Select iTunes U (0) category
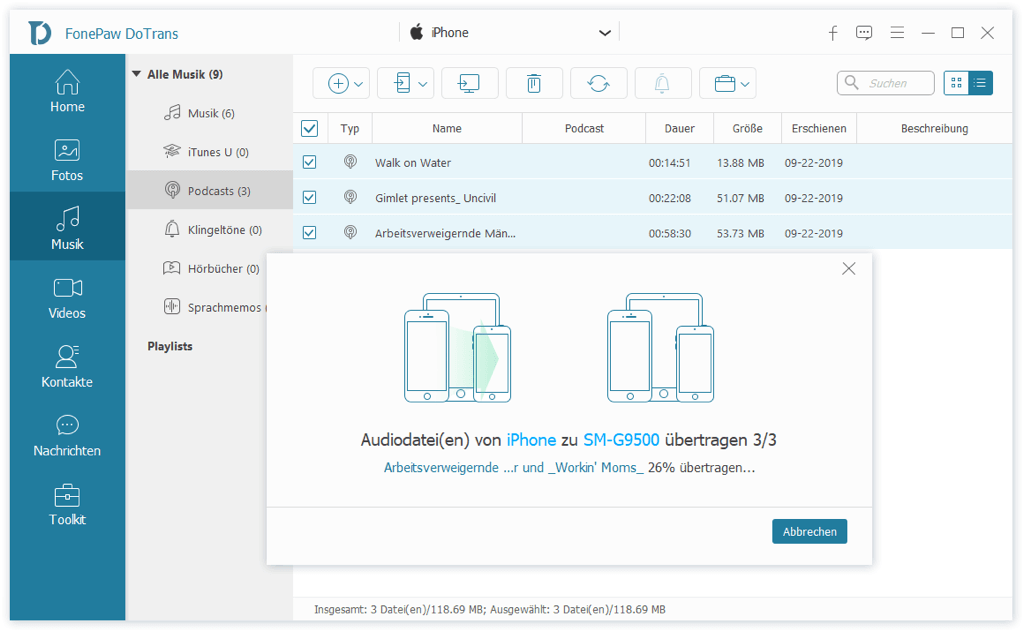 tap(210, 152)
